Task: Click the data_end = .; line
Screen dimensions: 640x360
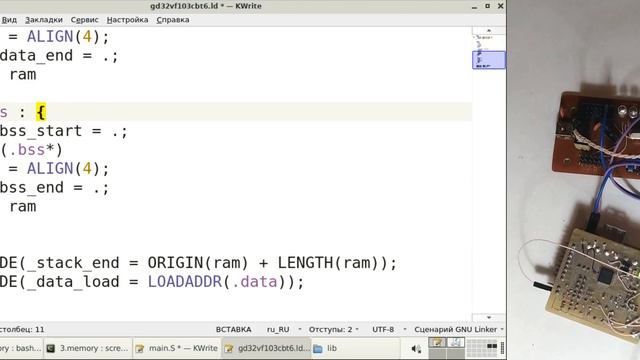Action: pyautogui.click(x=59, y=56)
